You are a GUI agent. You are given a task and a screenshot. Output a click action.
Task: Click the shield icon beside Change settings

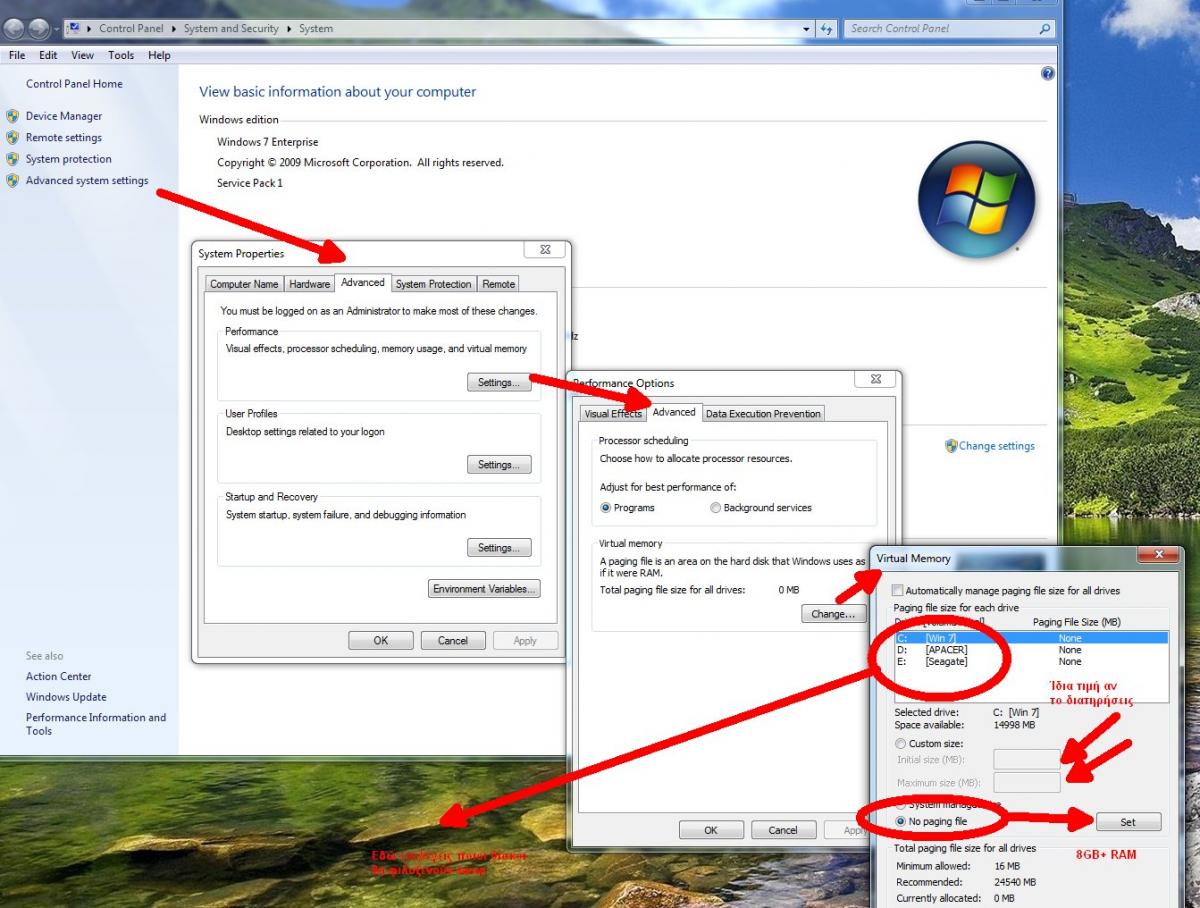click(x=951, y=446)
